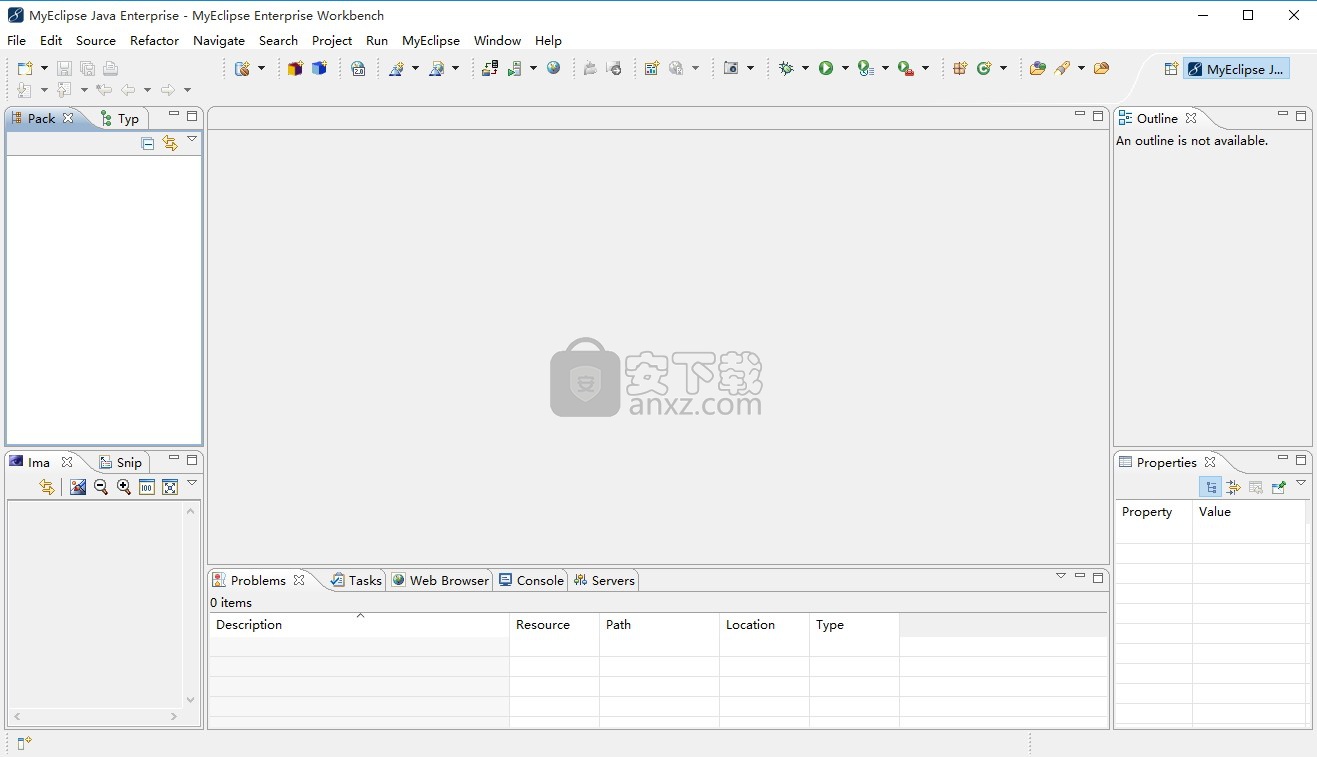
Task: Click the Deploy MyEclipse J2EE Project icon
Action: click(490, 68)
